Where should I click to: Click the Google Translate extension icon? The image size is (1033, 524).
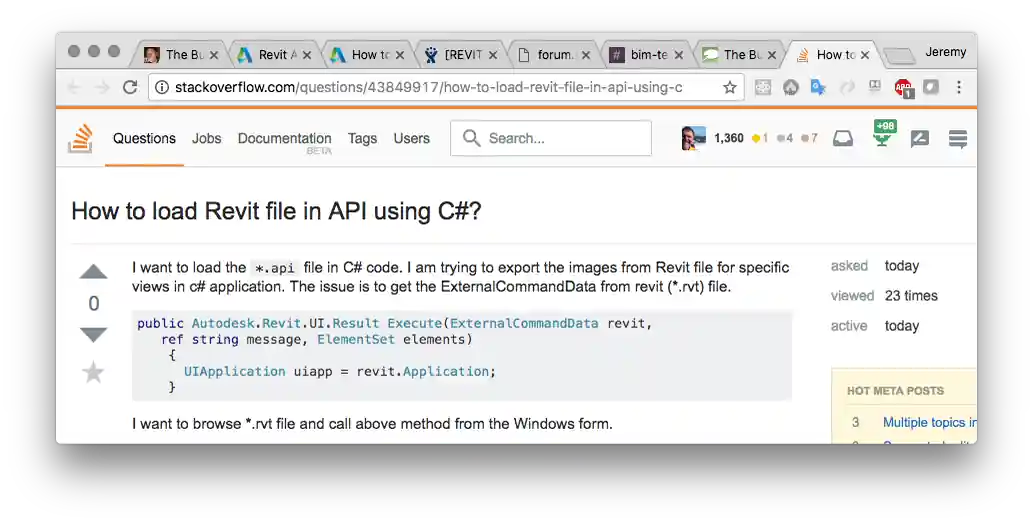(x=818, y=88)
